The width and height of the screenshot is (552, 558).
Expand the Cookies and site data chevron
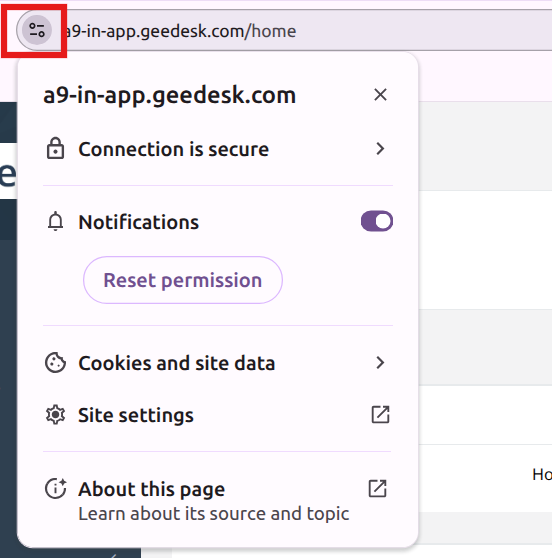380,363
